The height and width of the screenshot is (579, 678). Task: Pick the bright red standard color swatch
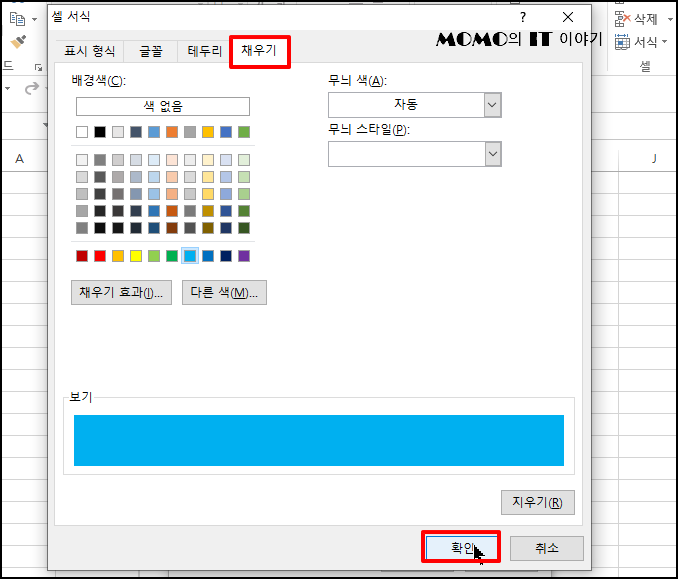coord(100,256)
